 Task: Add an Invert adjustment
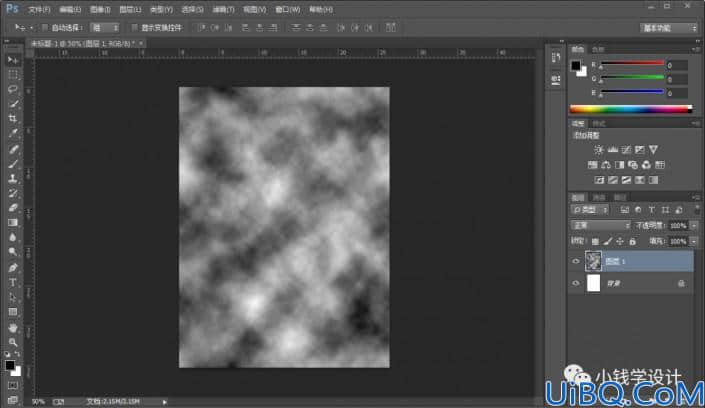(x=599, y=180)
